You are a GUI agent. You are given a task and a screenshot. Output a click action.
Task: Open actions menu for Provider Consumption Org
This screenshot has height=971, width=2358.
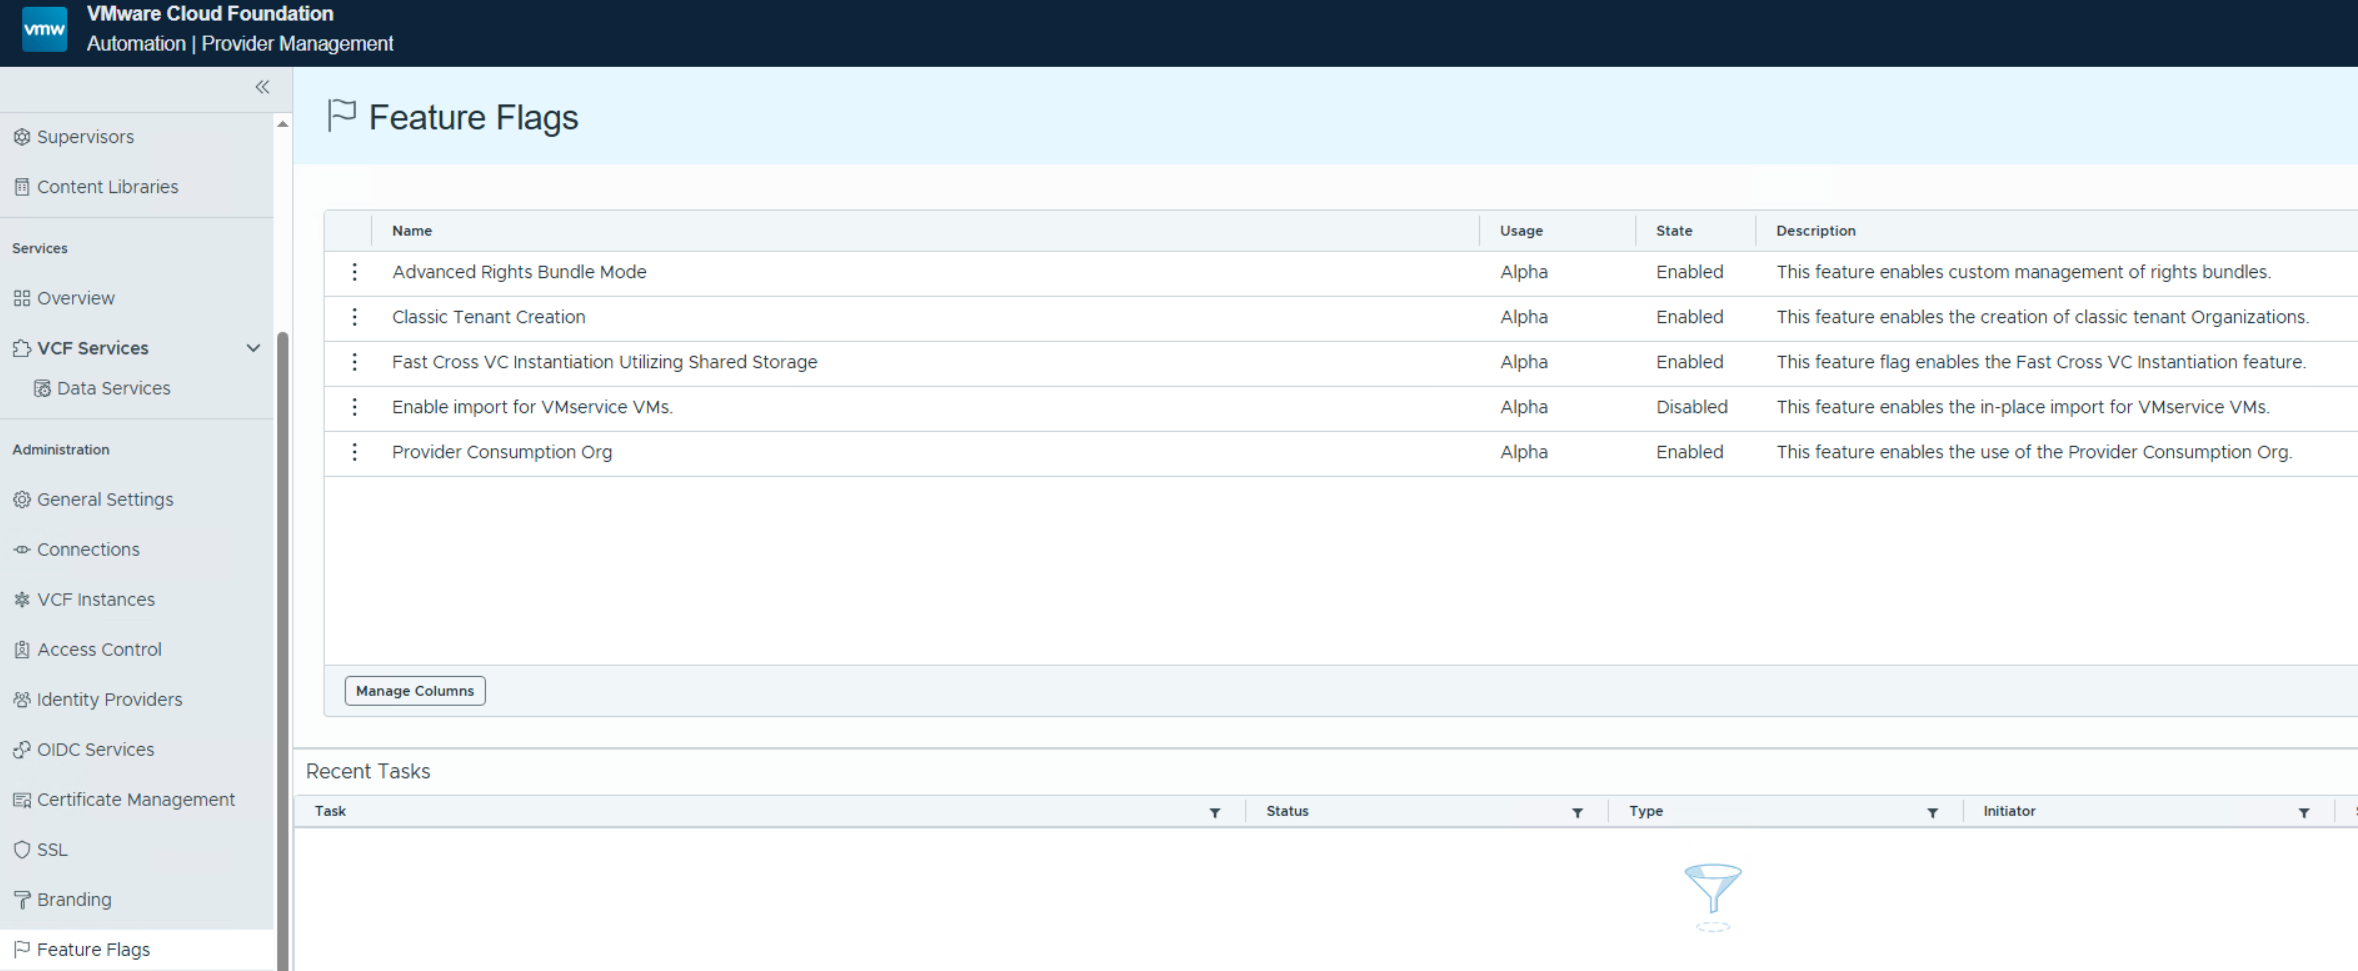354,452
